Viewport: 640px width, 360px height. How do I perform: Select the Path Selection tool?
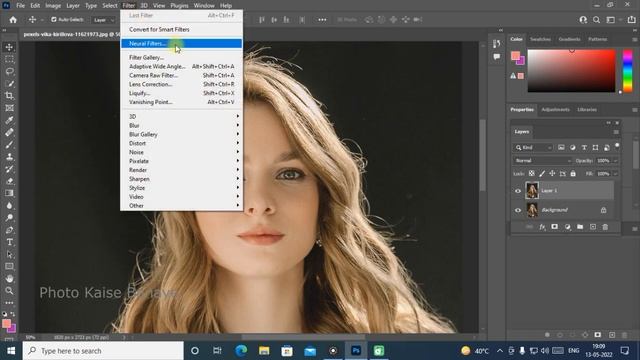pyautogui.click(x=9, y=254)
